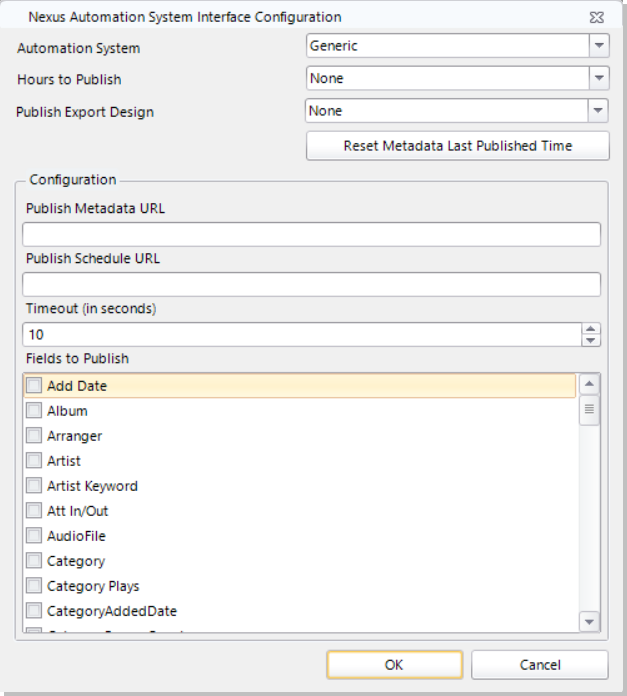The height and width of the screenshot is (696, 627).
Task: Focus the Publish Metadata URL field
Action: 312,234
